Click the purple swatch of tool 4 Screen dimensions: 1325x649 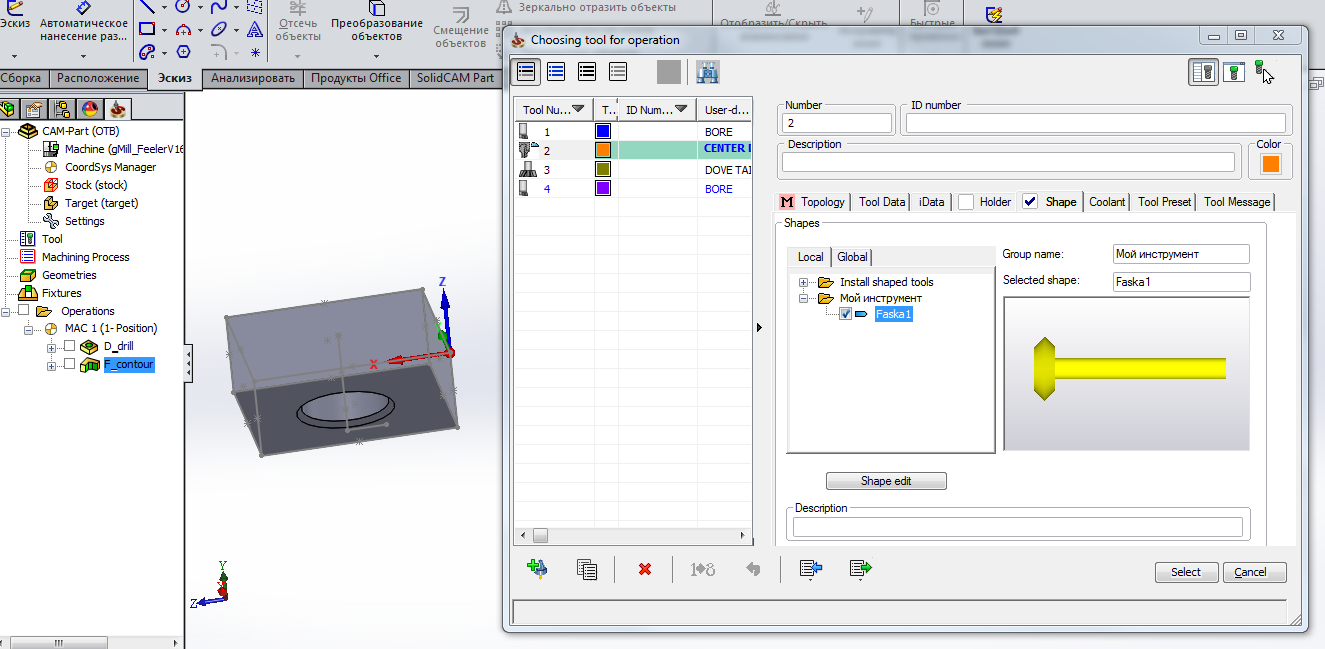point(603,188)
